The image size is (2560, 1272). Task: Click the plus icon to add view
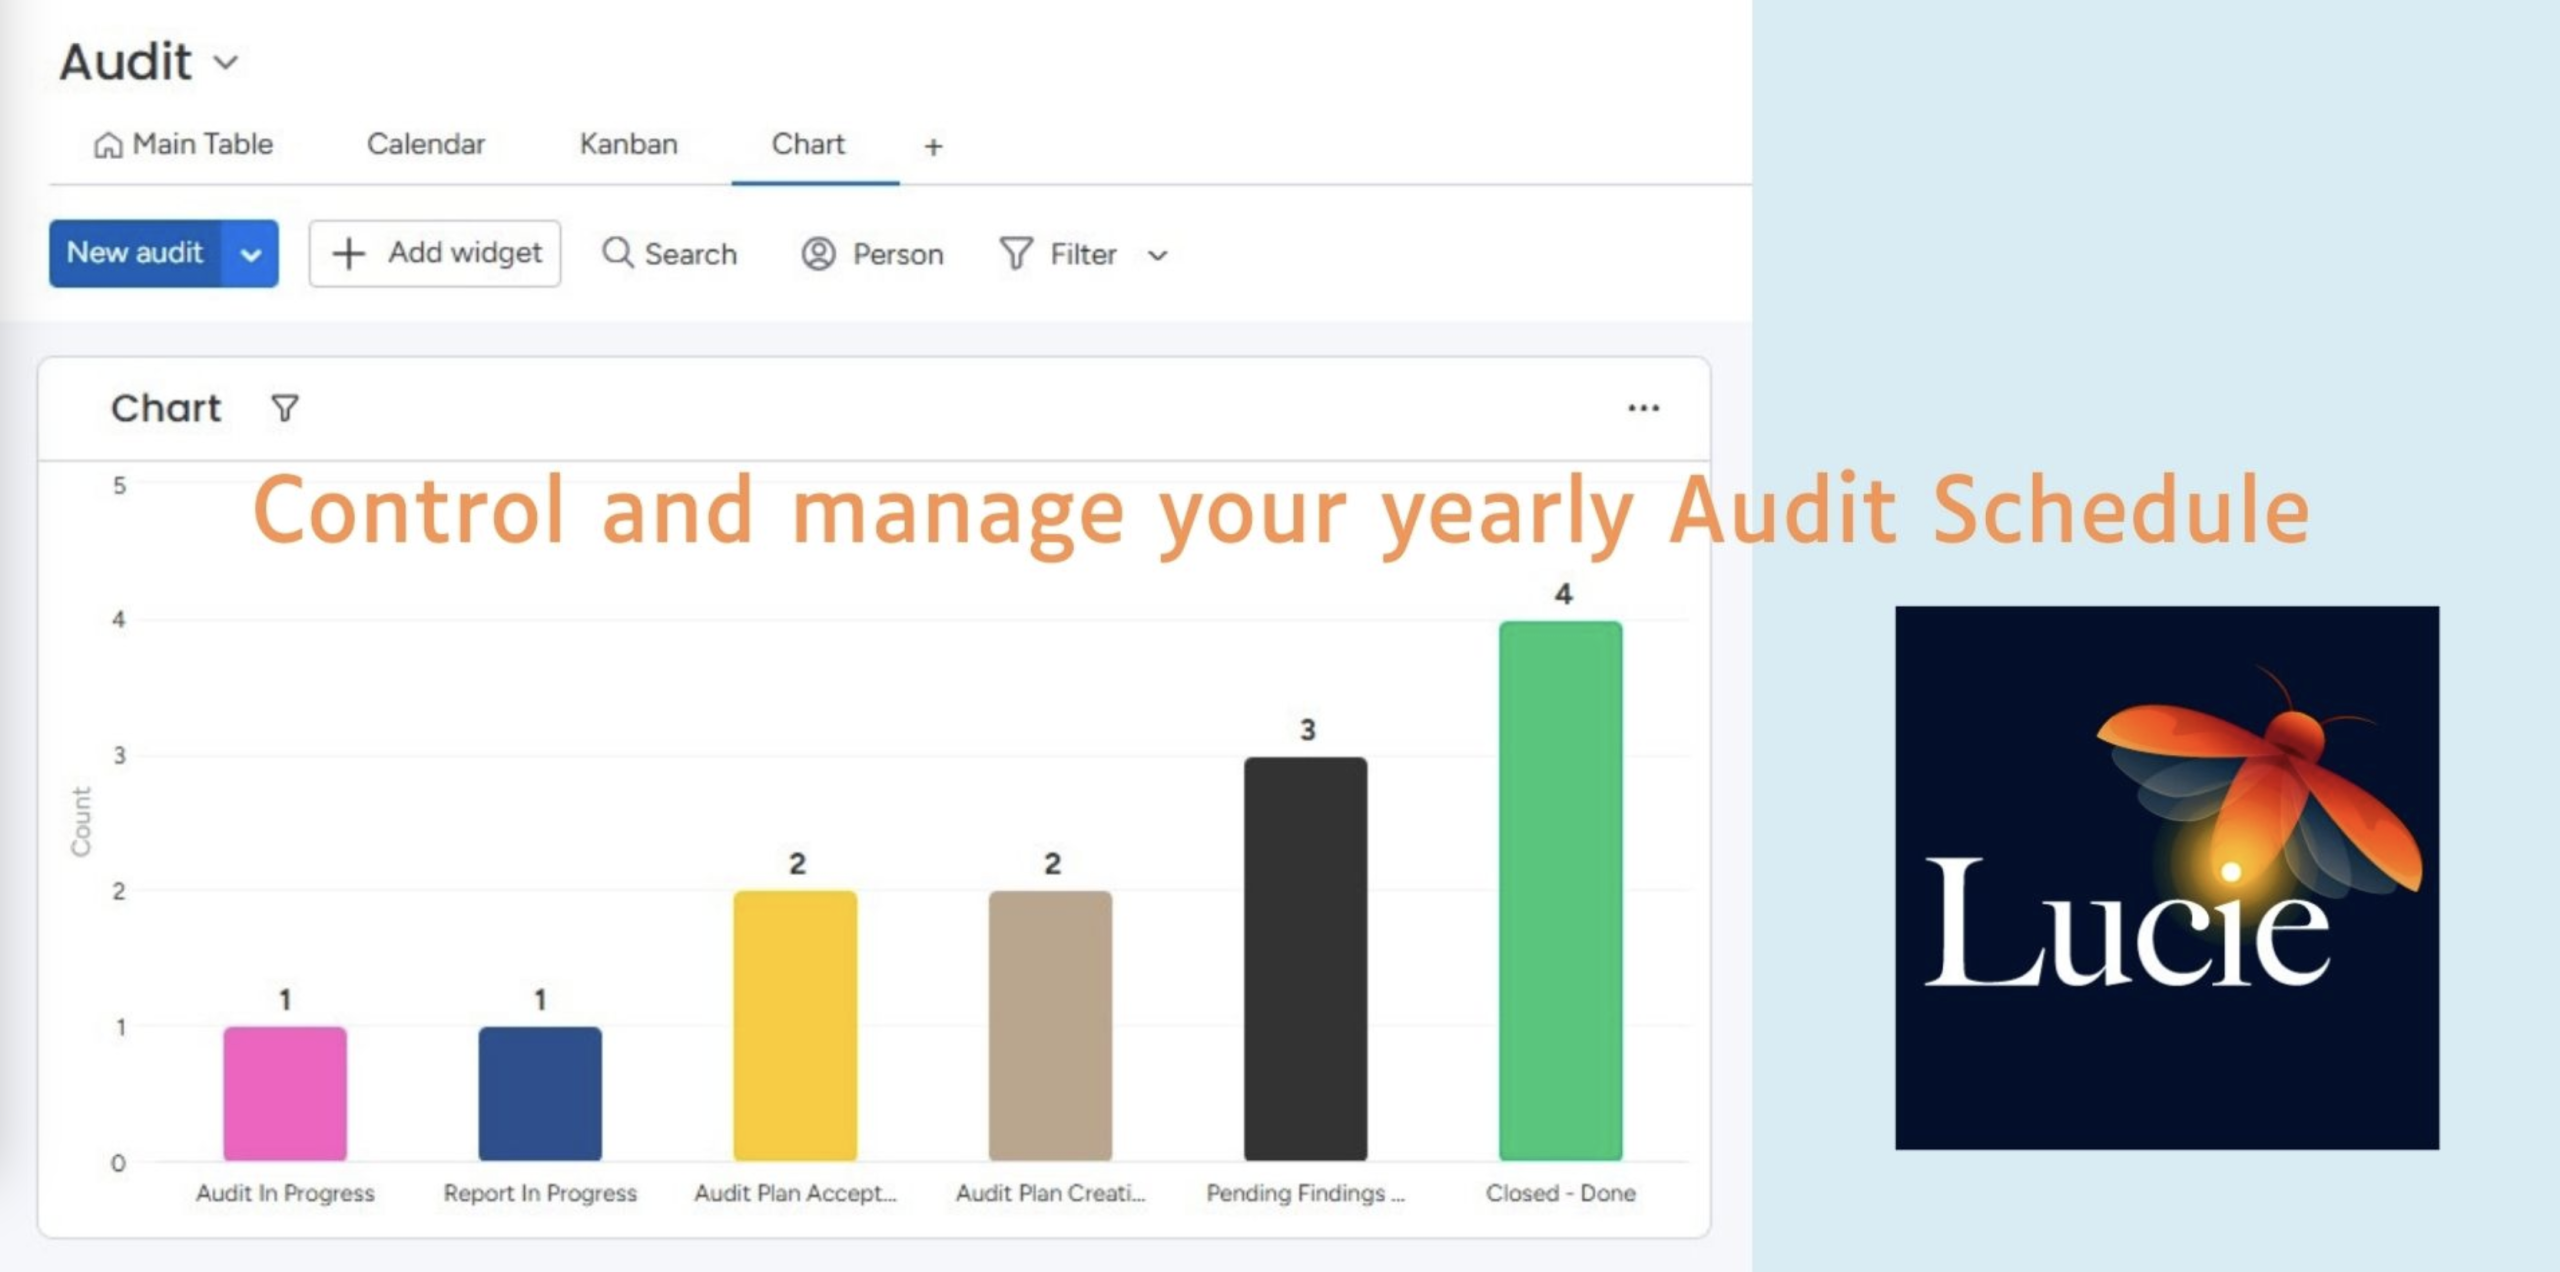click(x=933, y=147)
